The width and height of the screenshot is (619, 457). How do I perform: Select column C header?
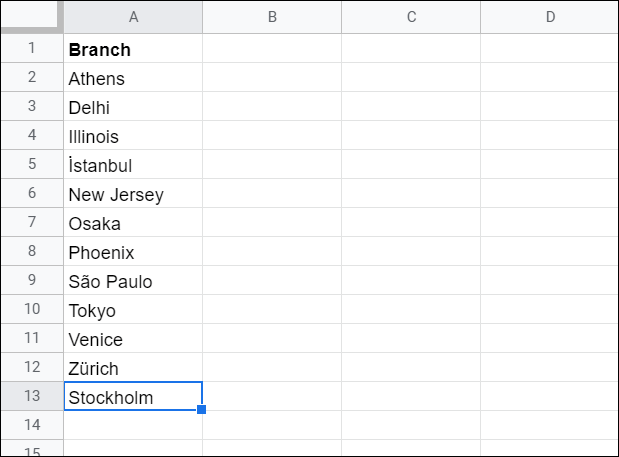[411, 17]
